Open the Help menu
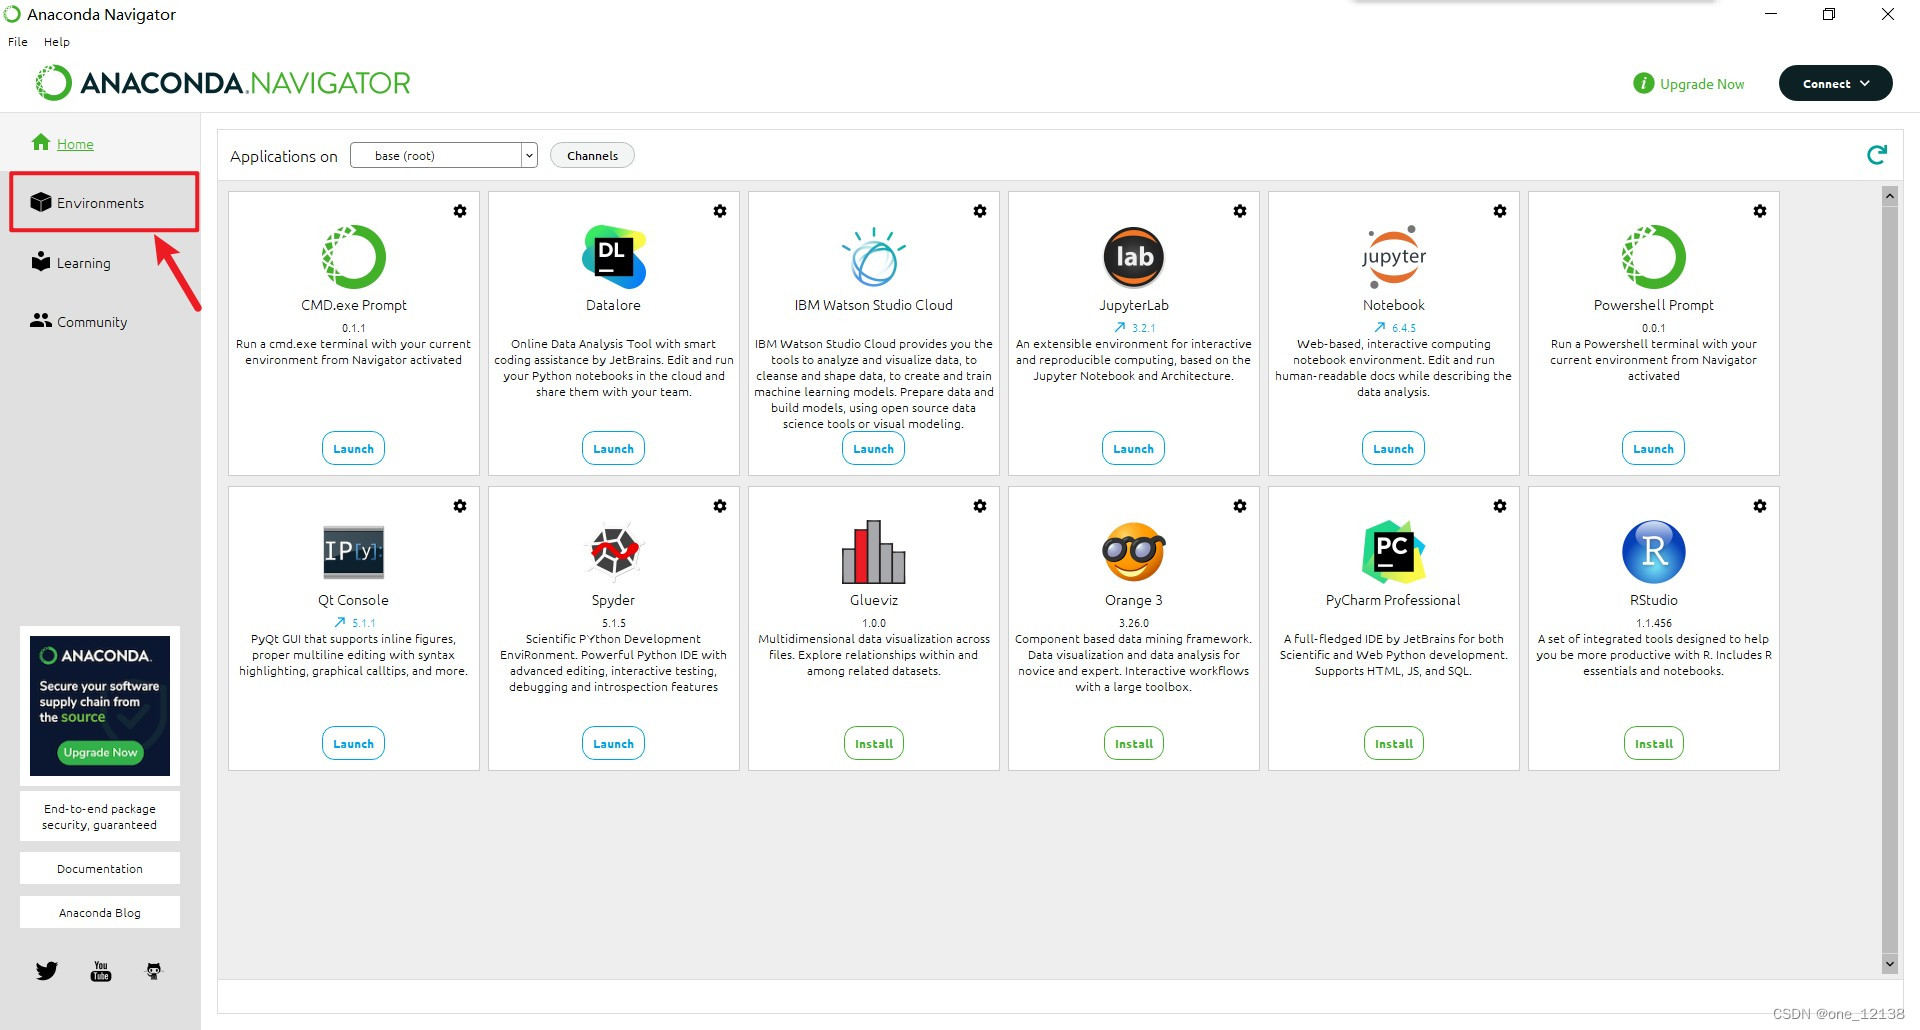The image size is (1920, 1030). (x=57, y=42)
